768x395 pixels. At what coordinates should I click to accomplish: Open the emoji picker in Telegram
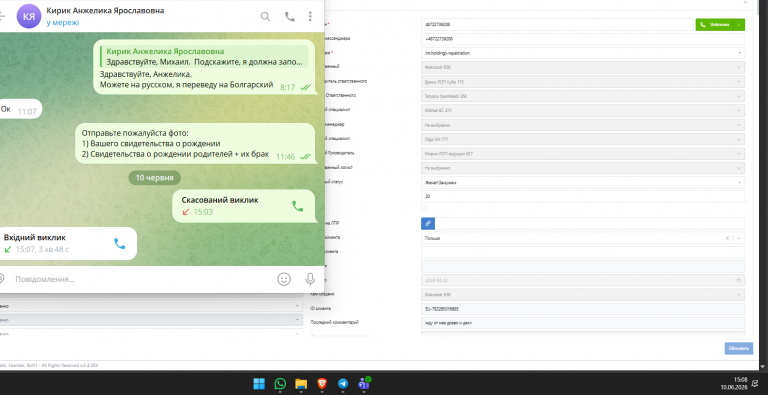pos(284,279)
